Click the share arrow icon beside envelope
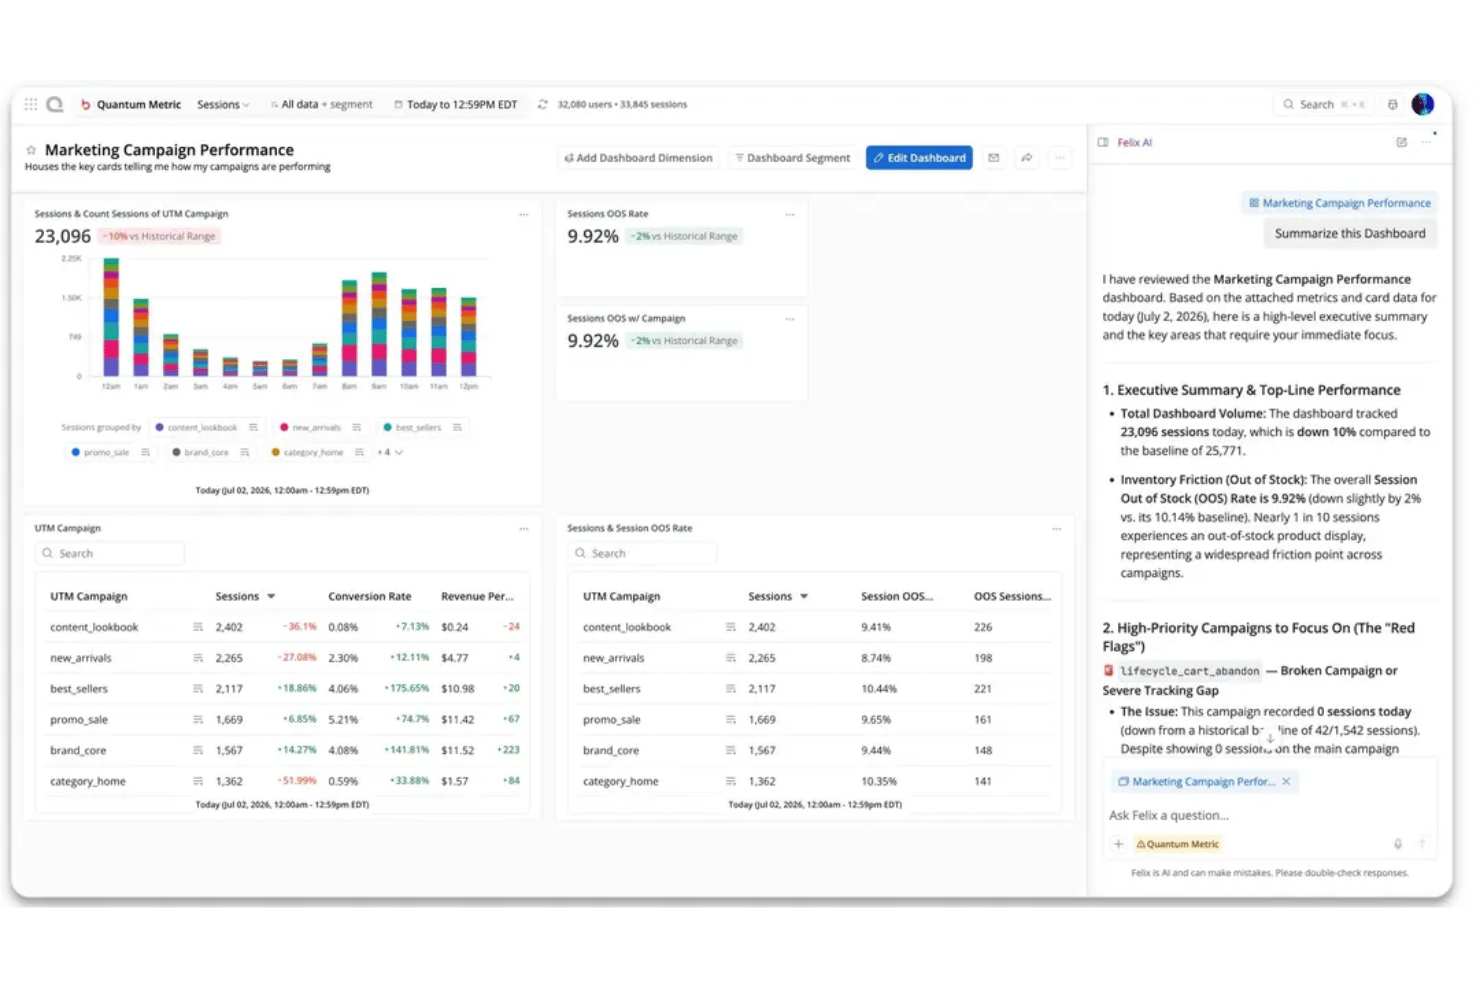Image resolution: width=1480 pixels, height=987 pixels. [1026, 158]
